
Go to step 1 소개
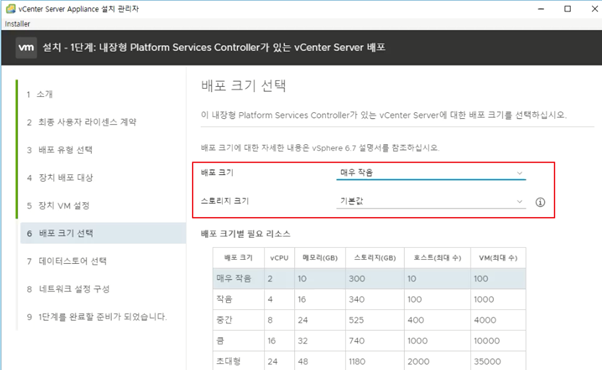40,94
